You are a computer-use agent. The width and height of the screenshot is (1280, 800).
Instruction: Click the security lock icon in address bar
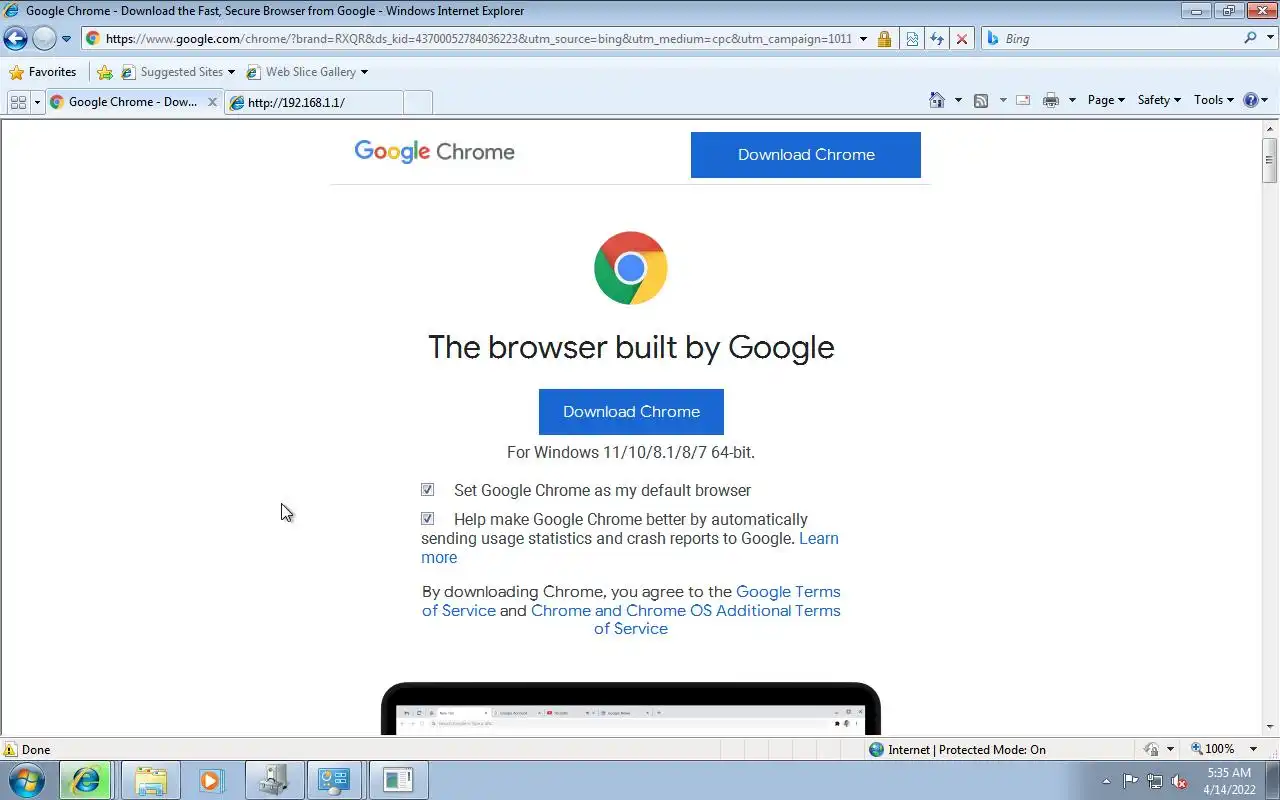pos(884,39)
